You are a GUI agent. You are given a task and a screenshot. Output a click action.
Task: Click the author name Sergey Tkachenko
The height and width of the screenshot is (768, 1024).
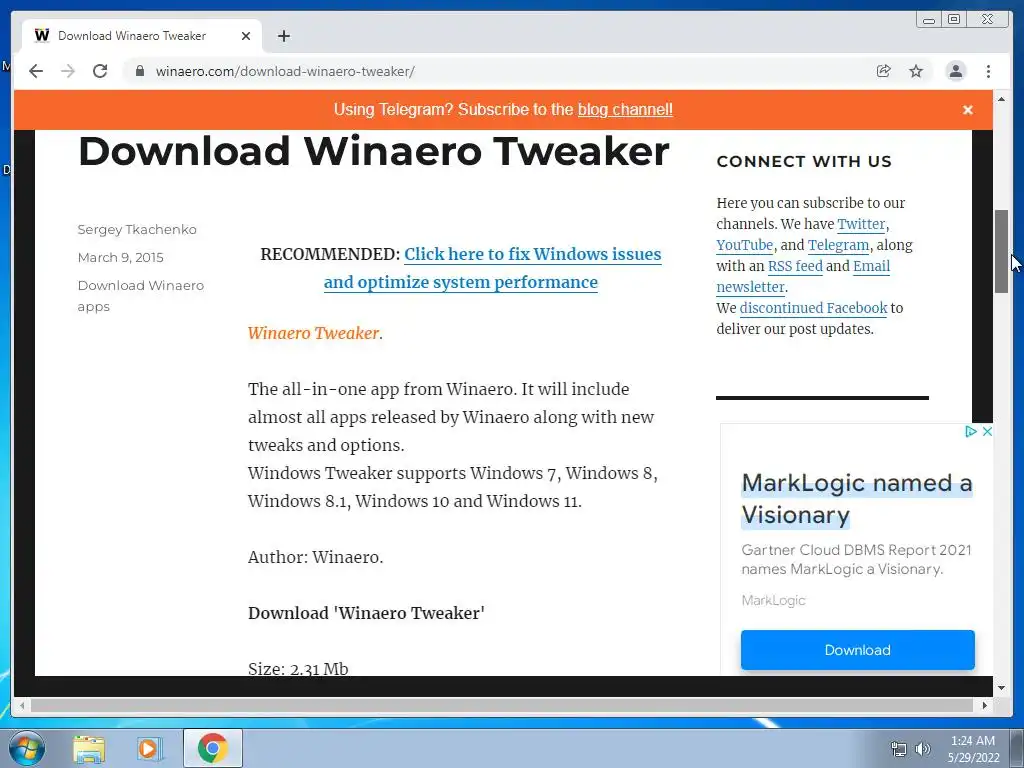(137, 229)
